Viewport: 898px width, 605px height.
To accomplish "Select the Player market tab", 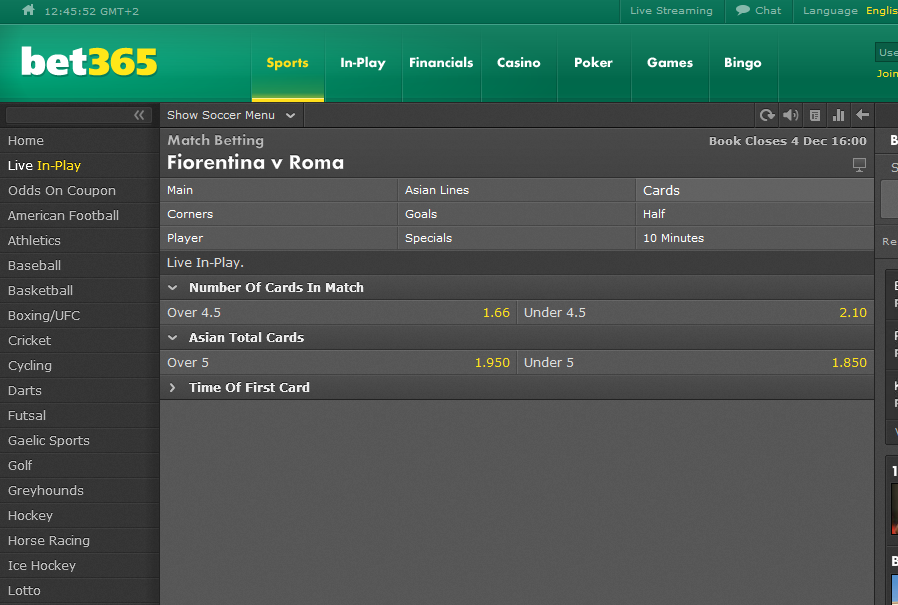I will pos(278,238).
